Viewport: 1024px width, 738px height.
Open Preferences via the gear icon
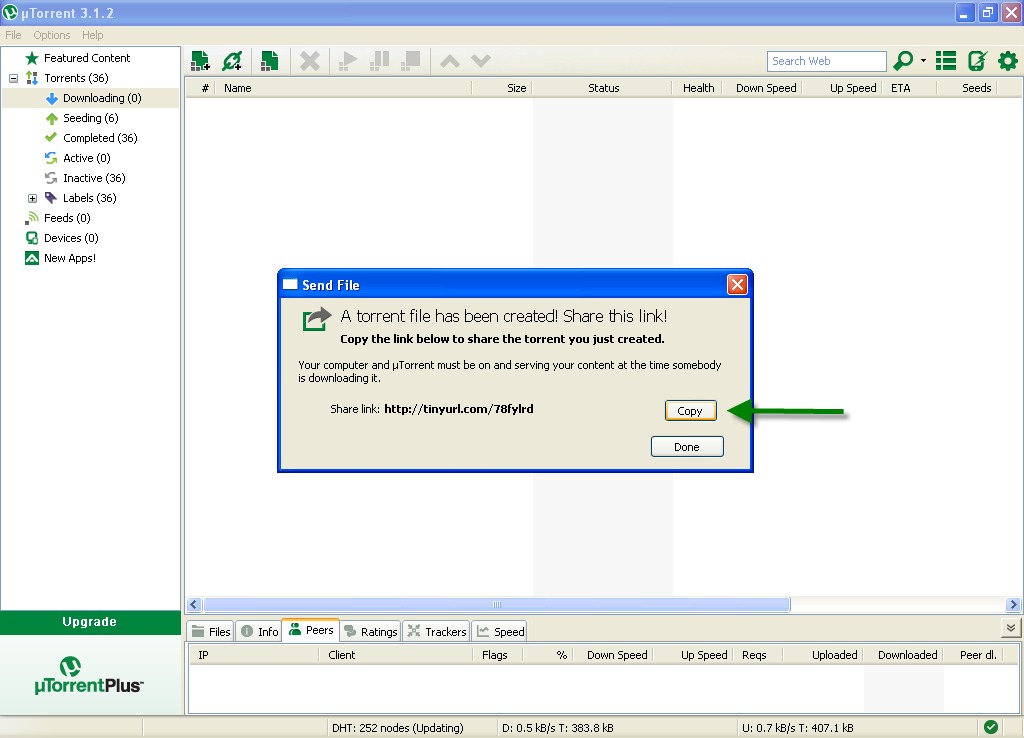click(1008, 61)
